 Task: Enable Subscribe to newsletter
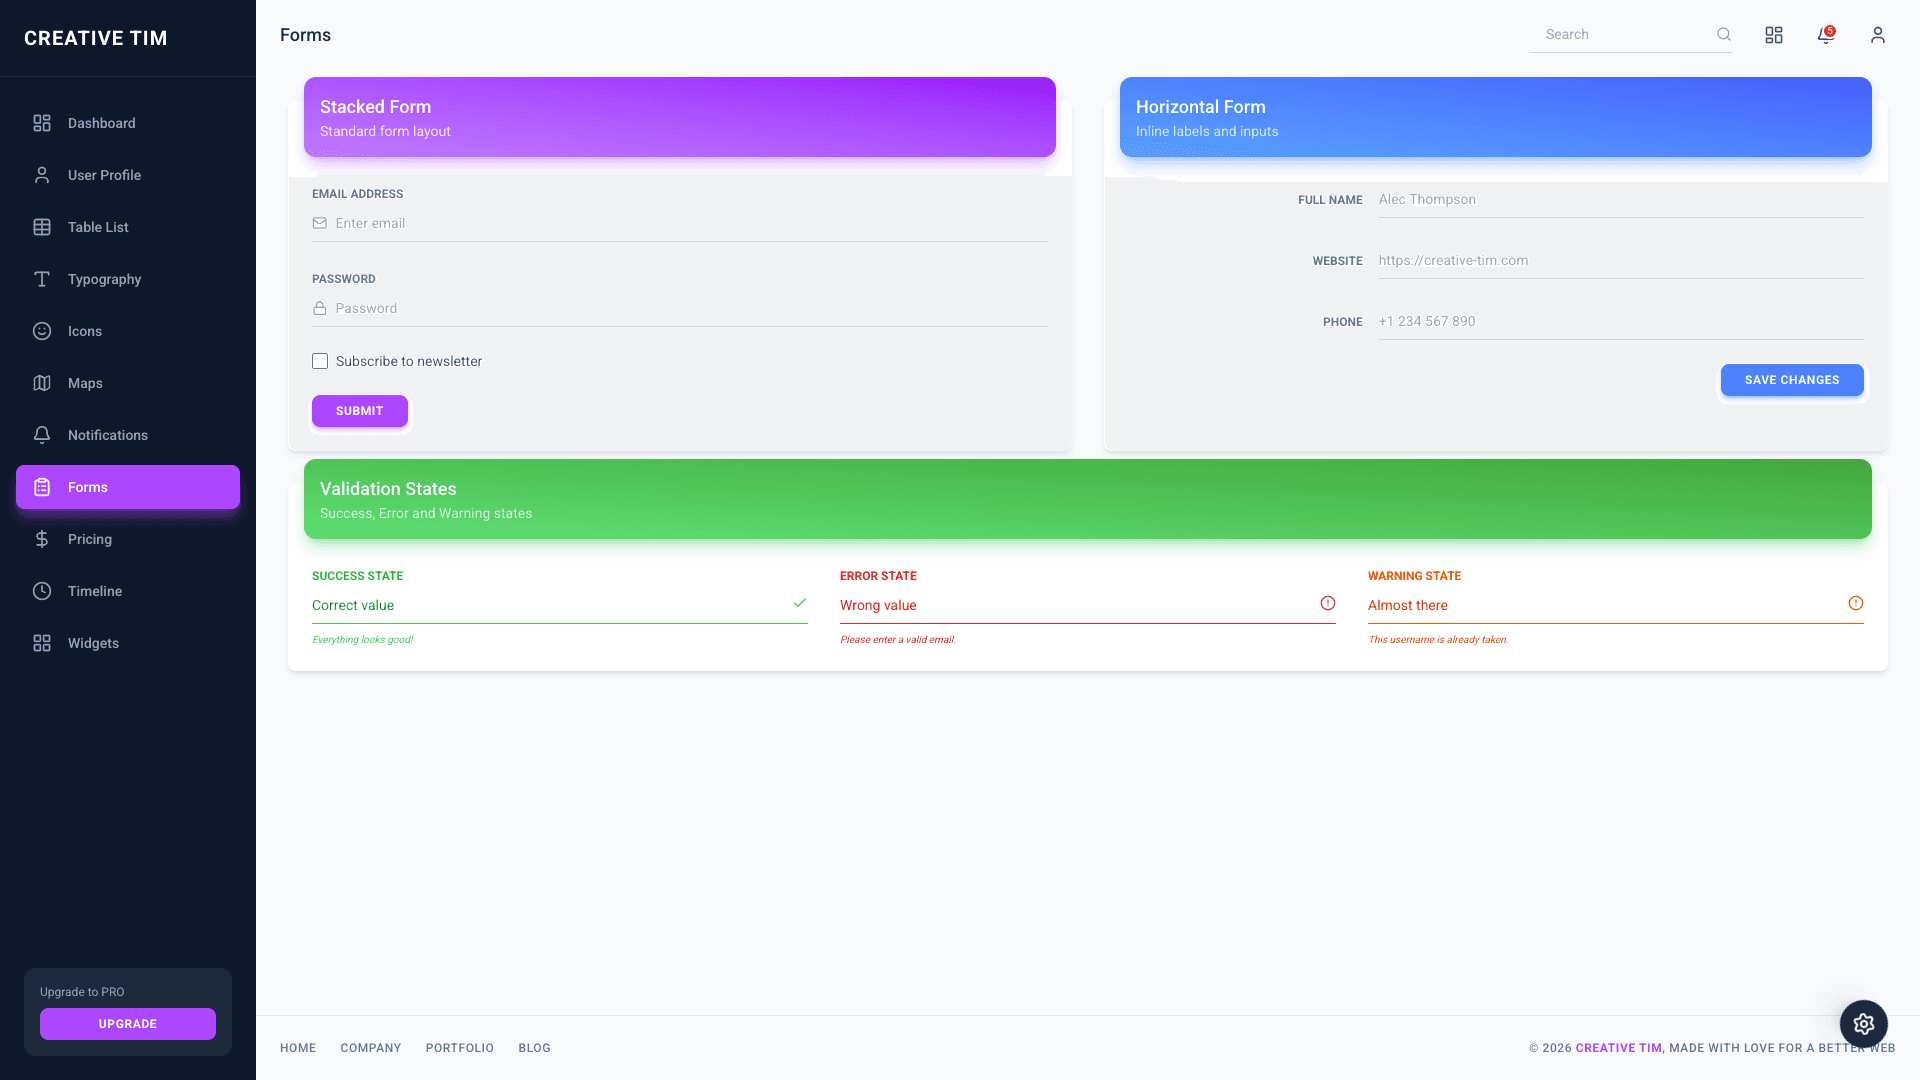320,360
